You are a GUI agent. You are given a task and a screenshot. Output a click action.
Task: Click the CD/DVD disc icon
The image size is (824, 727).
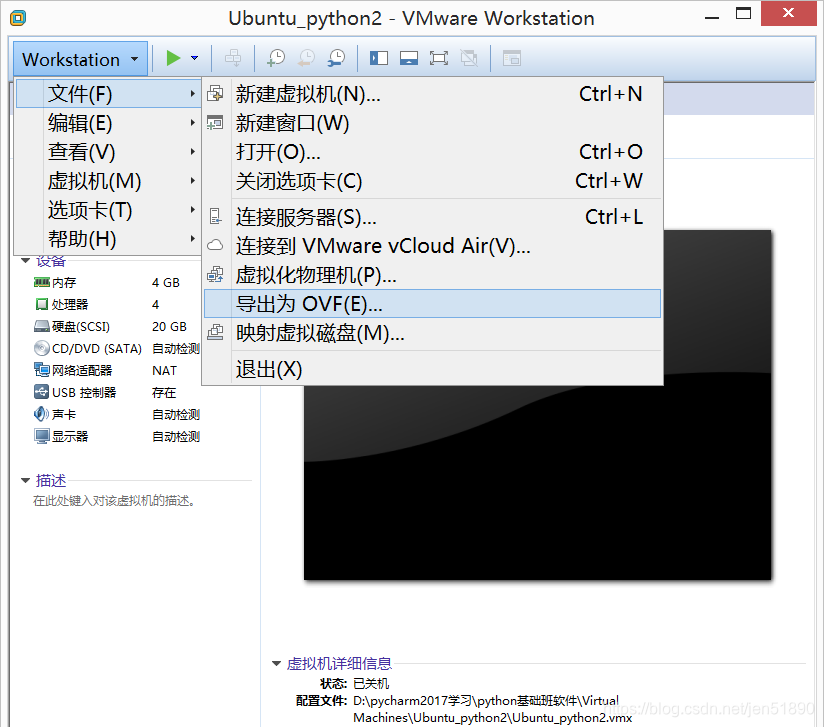tap(42, 348)
